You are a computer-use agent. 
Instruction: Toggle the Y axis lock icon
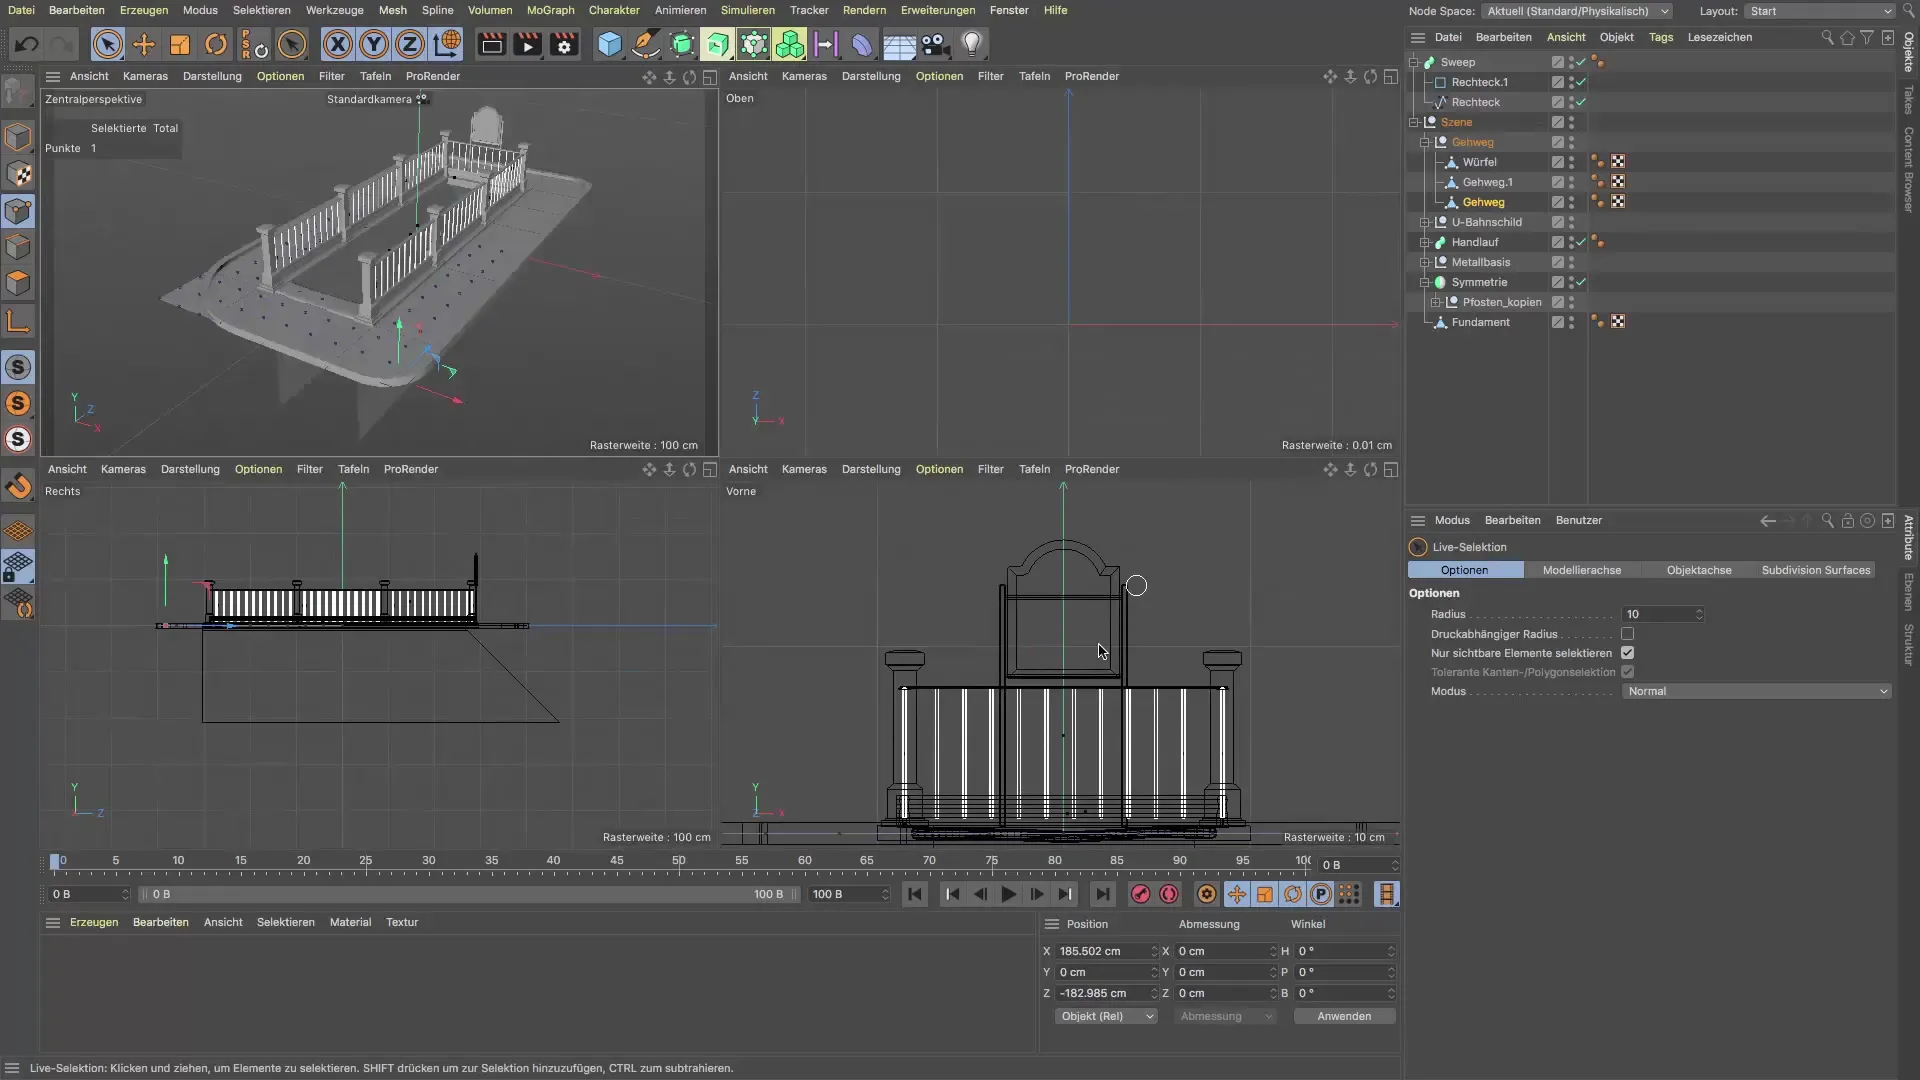click(374, 44)
